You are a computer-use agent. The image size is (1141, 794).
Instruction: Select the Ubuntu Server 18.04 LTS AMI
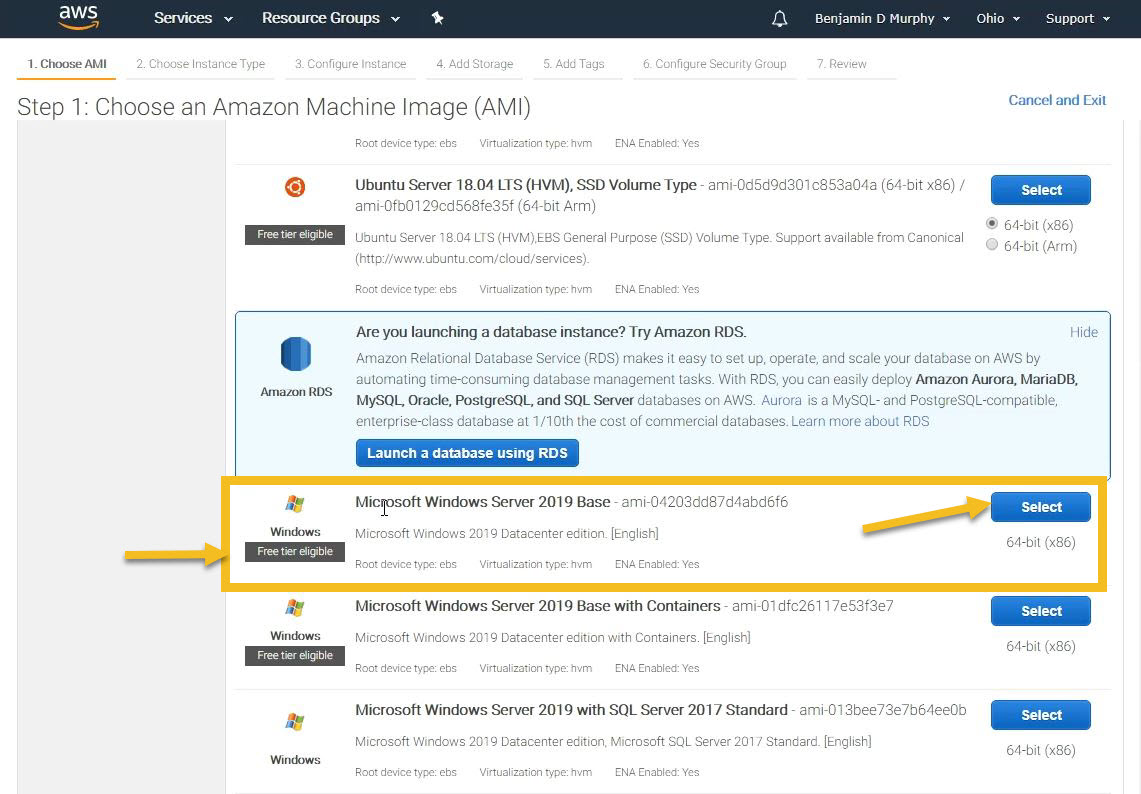(1041, 190)
